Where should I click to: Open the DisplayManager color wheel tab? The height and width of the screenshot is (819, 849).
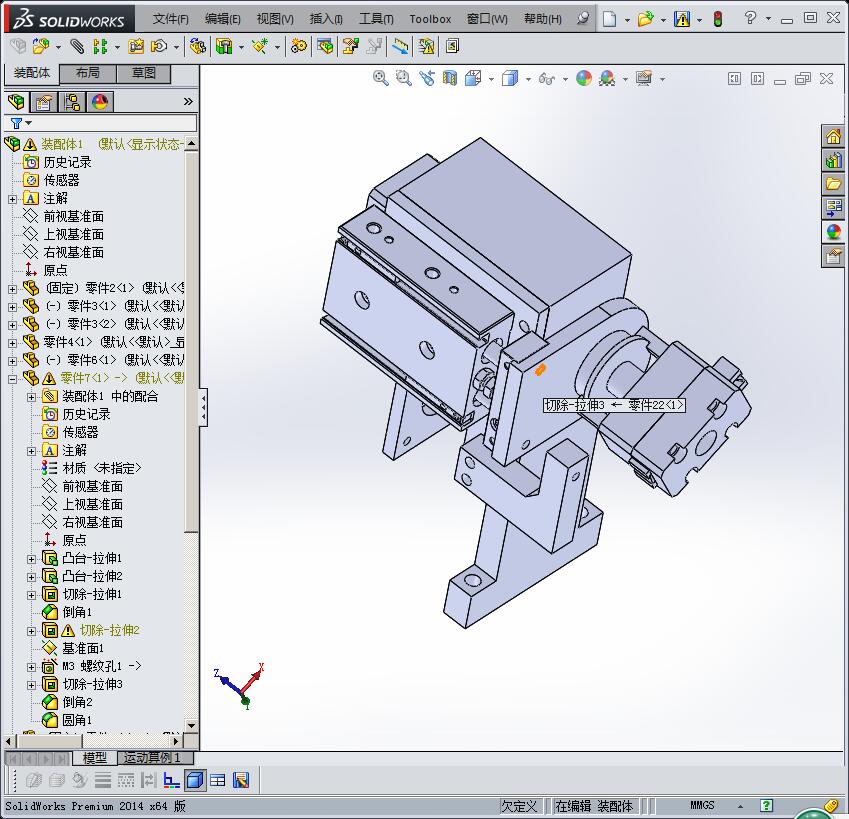[x=100, y=102]
